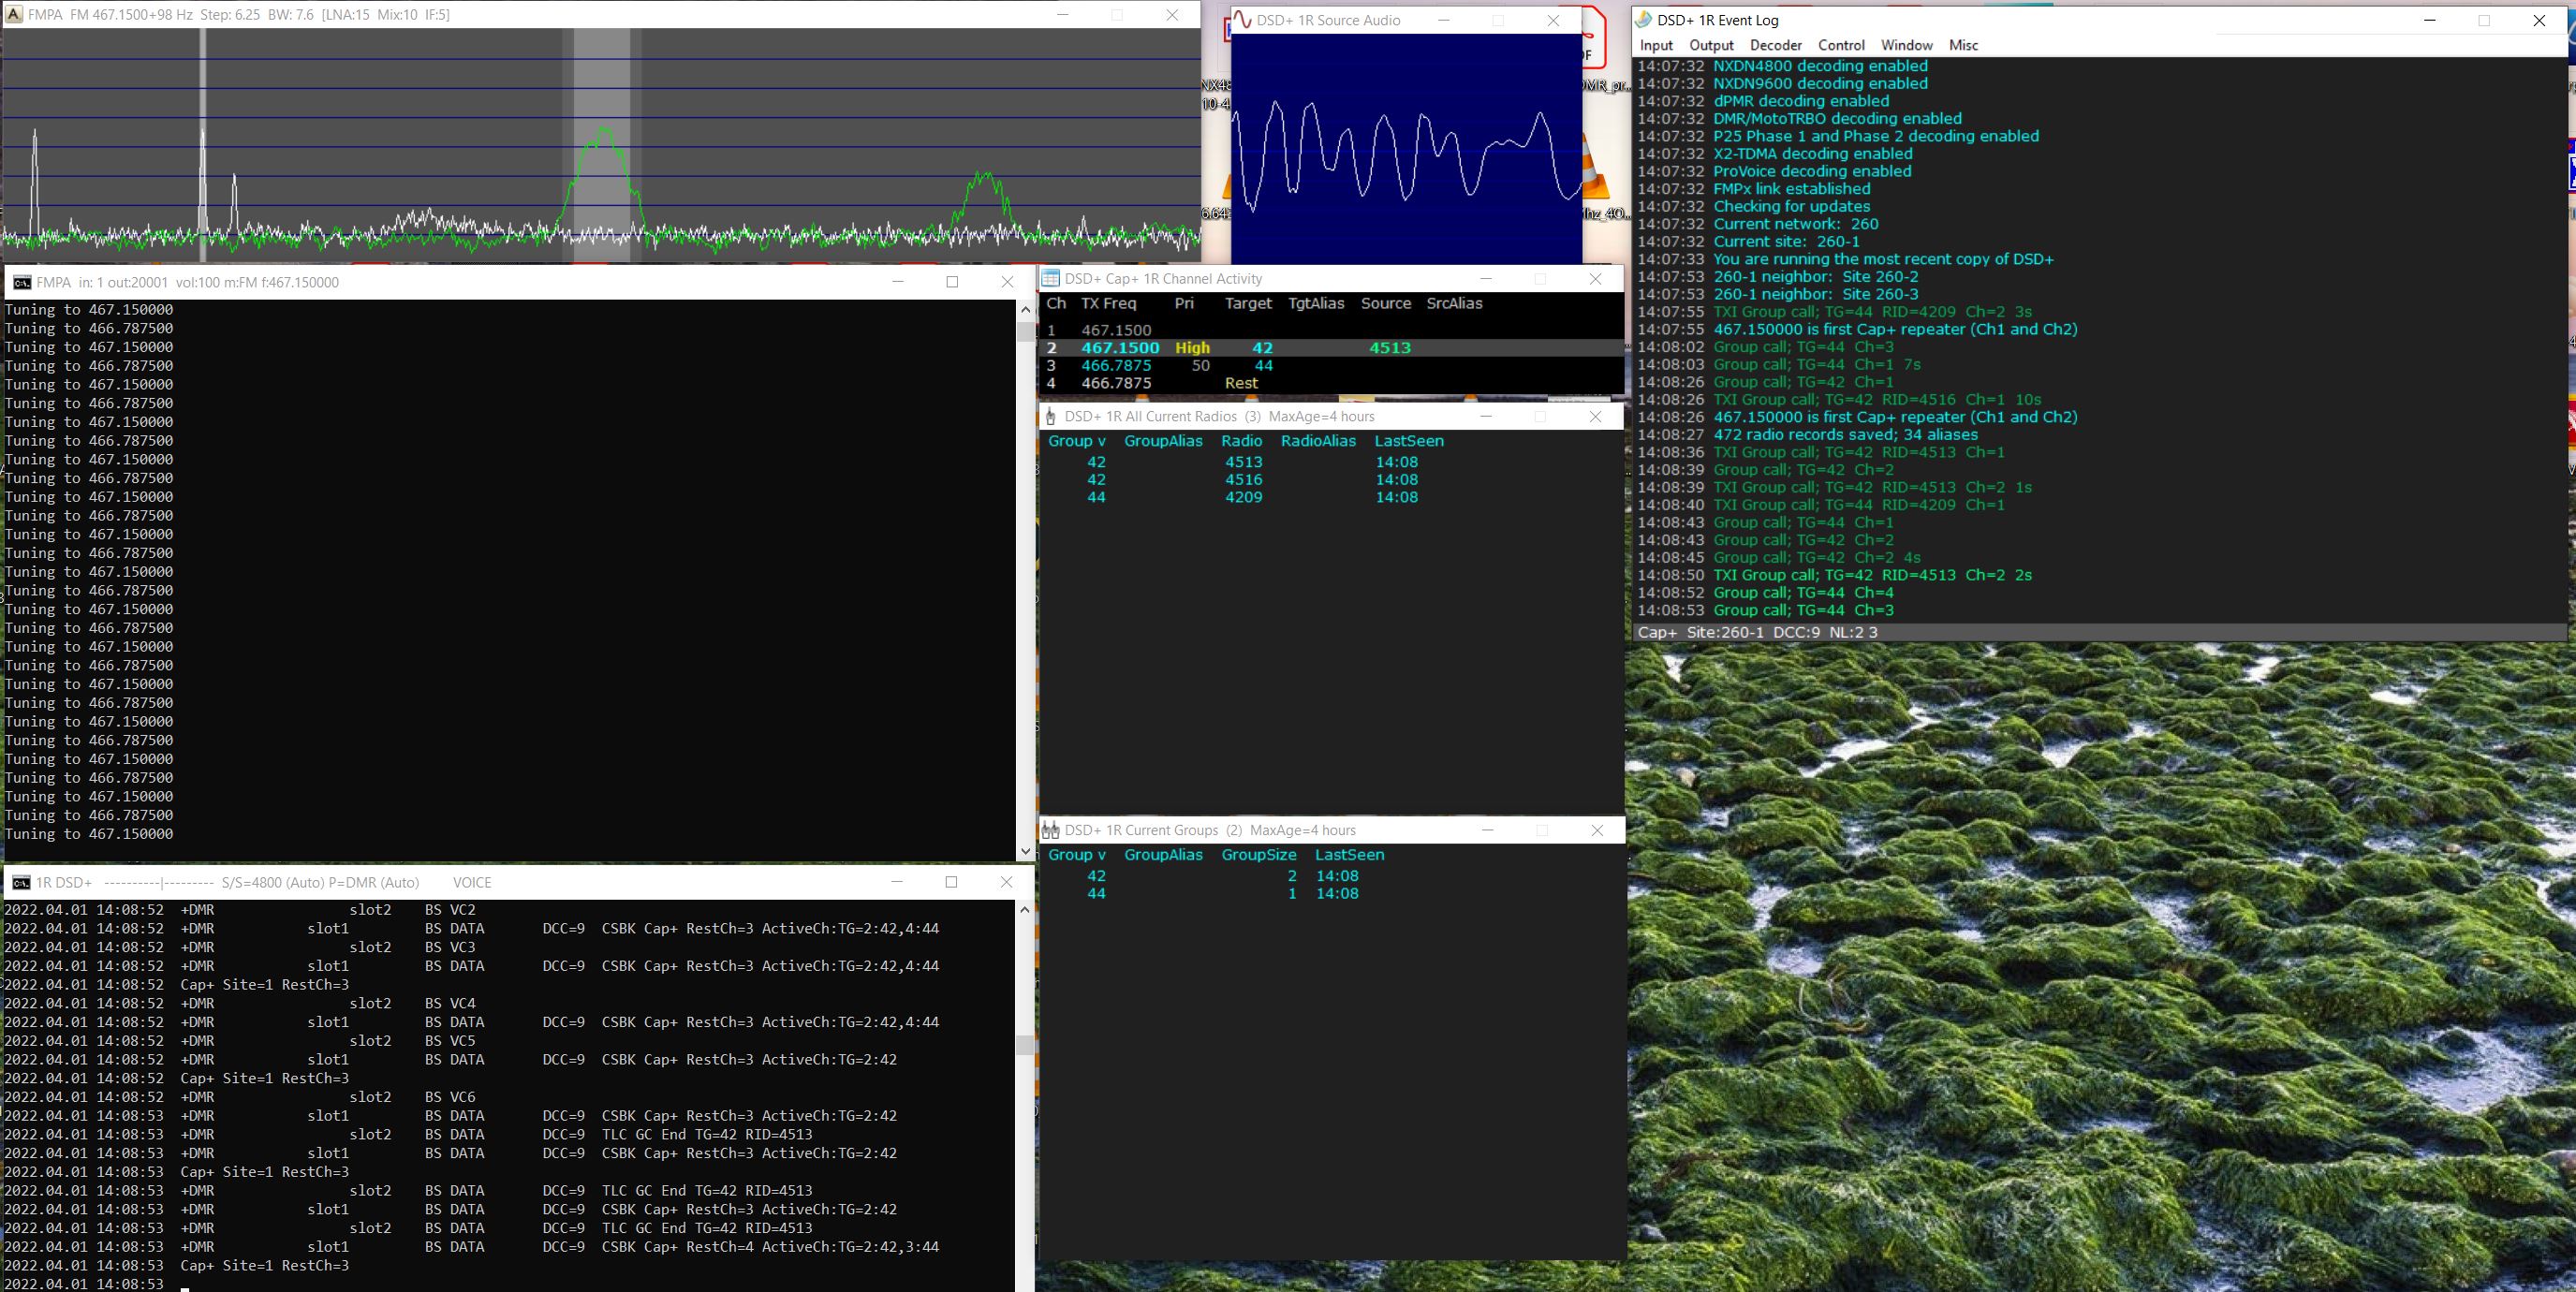Close the FMPA console window

click(x=1007, y=282)
